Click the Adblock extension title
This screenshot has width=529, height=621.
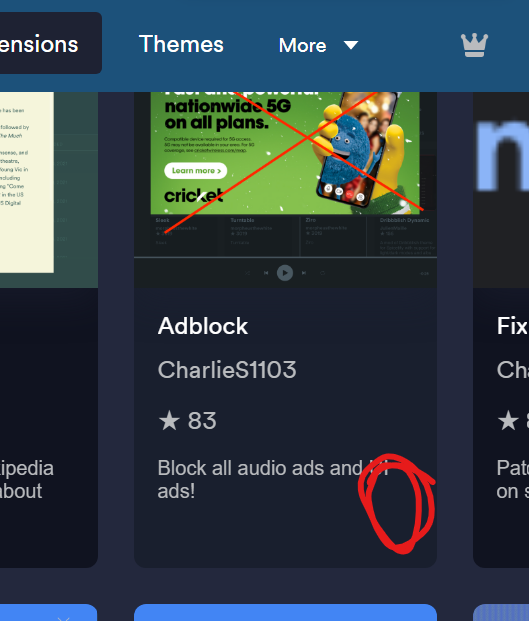point(203,326)
